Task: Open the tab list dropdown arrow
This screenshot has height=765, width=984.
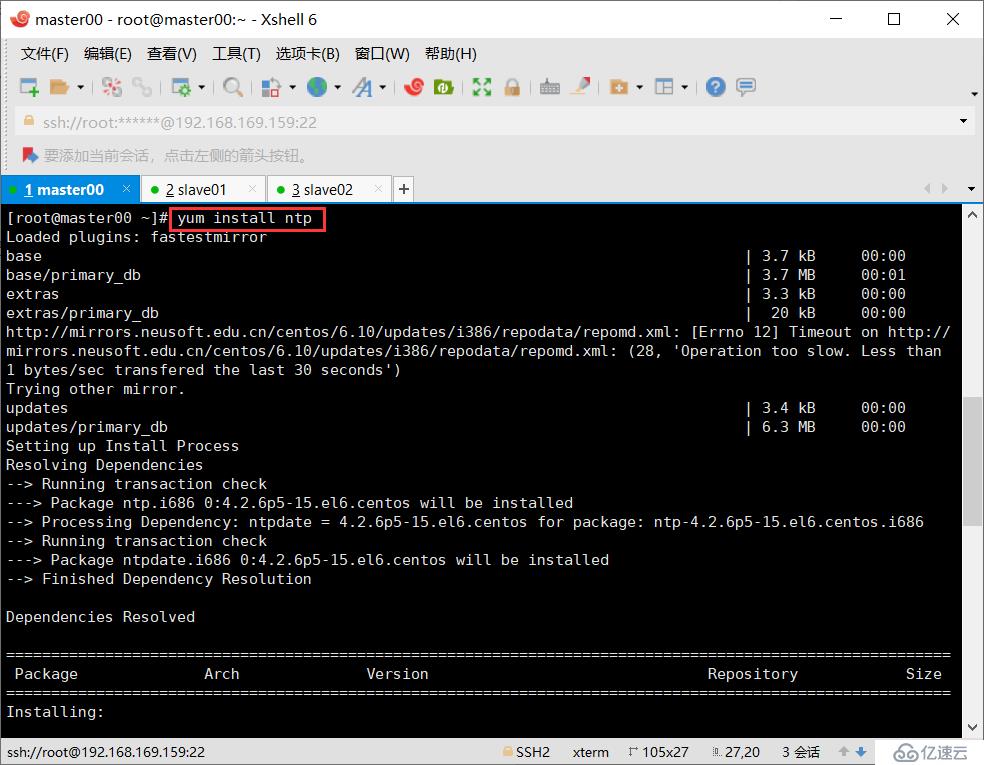Action: (971, 189)
